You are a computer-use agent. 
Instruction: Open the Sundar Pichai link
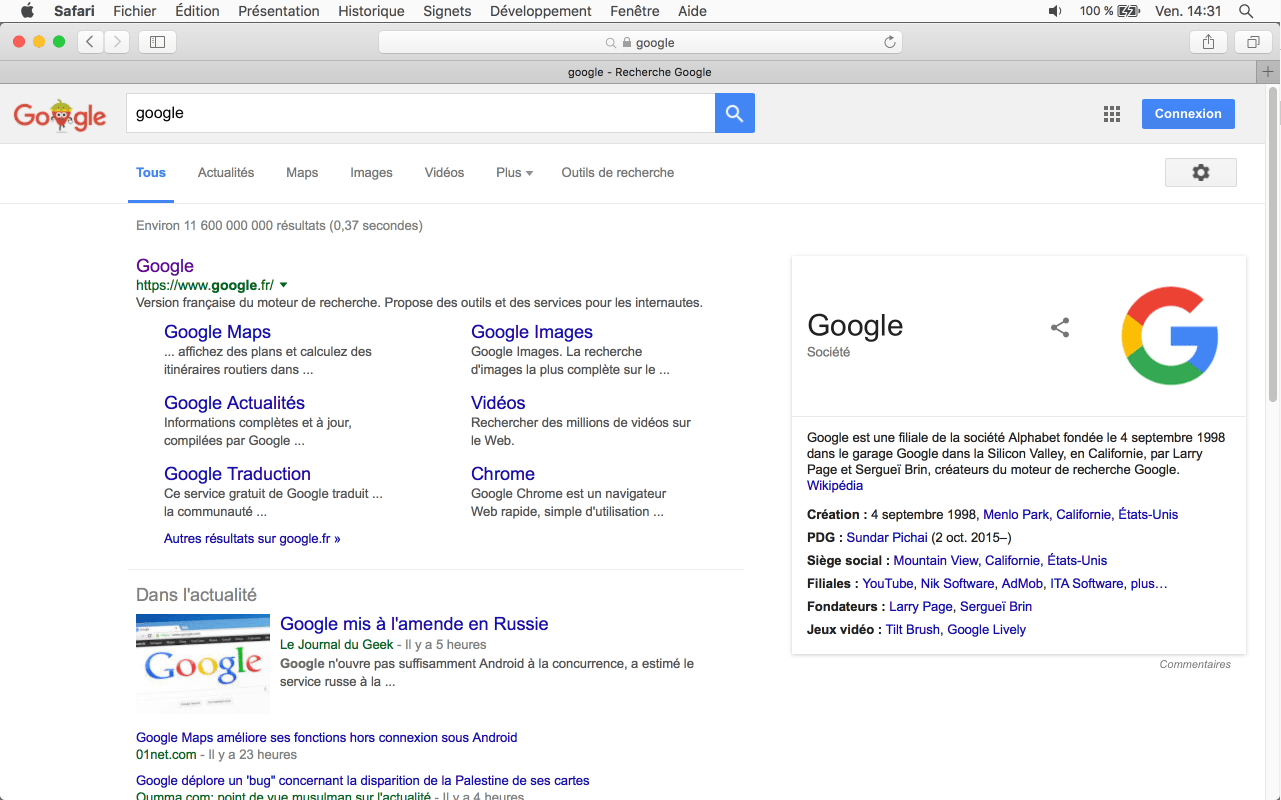tap(887, 537)
